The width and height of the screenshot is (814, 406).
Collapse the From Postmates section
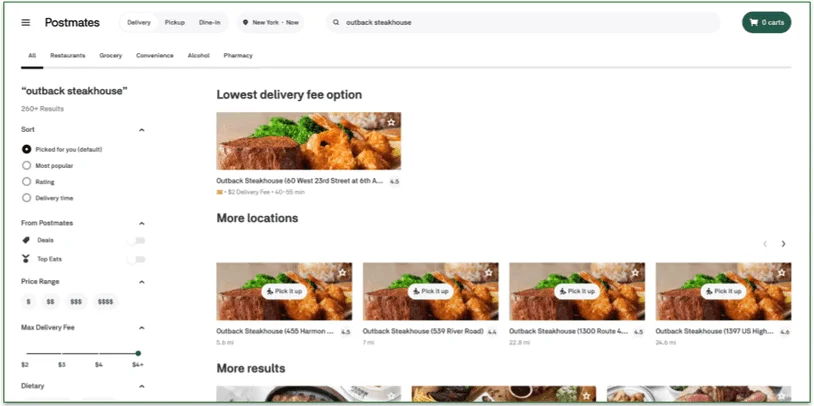(142, 223)
